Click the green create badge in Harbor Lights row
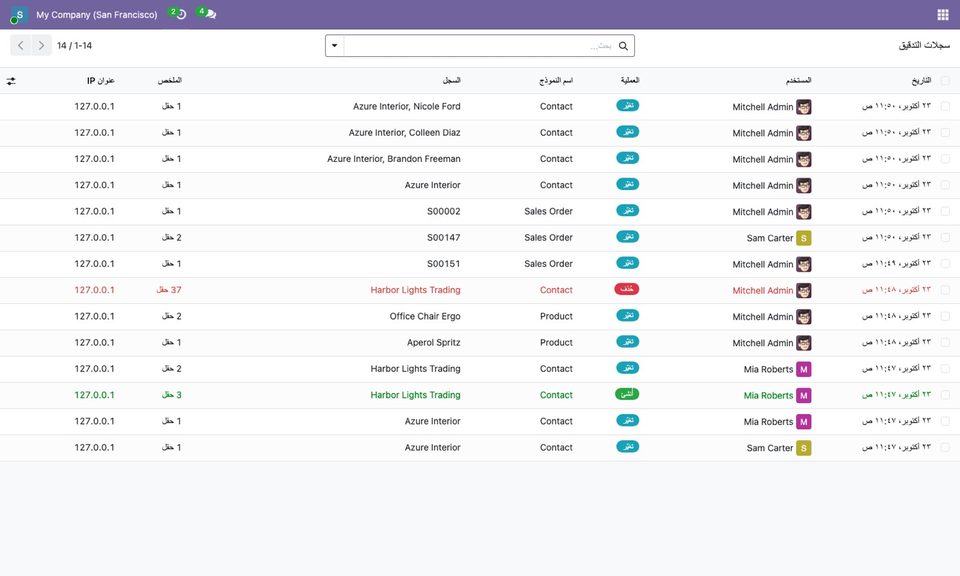This screenshot has width=960, height=576. (x=627, y=394)
